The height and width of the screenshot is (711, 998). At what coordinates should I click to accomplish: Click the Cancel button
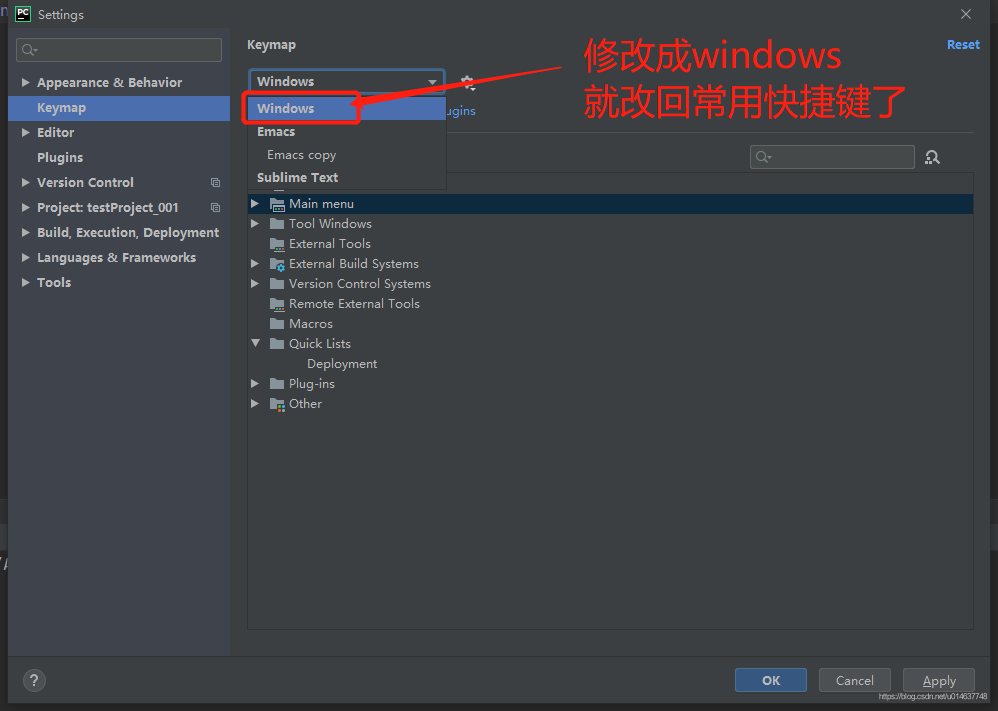pyautogui.click(x=854, y=680)
